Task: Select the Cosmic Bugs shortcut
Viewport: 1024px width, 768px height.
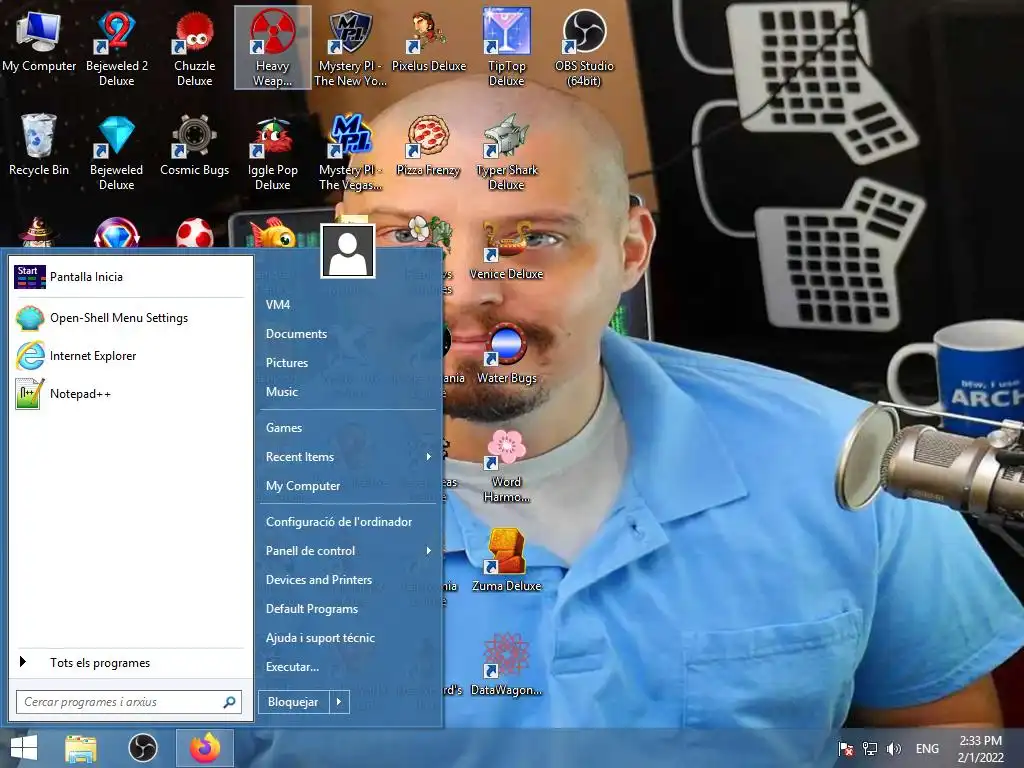Action: pyautogui.click(x=194, y=145)
